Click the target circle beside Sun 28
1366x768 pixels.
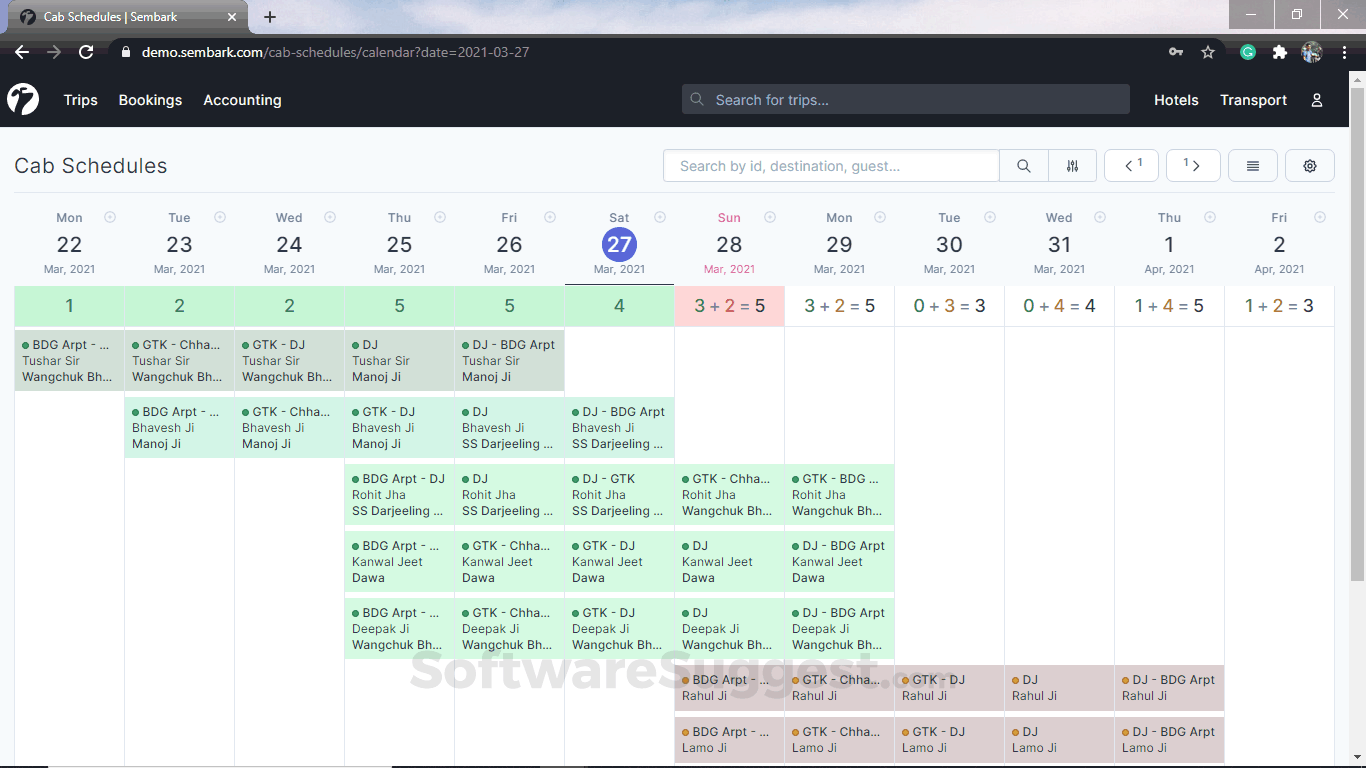tap(769, 216)
